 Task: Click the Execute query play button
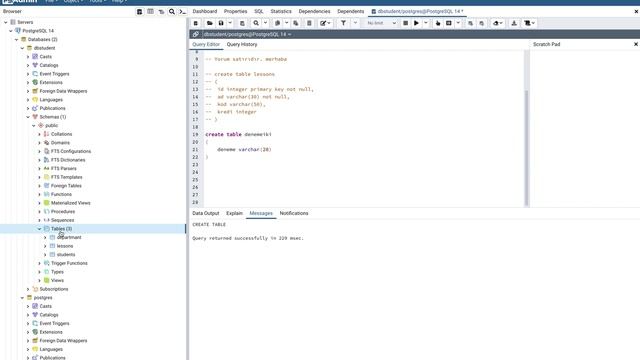point(416,23)
